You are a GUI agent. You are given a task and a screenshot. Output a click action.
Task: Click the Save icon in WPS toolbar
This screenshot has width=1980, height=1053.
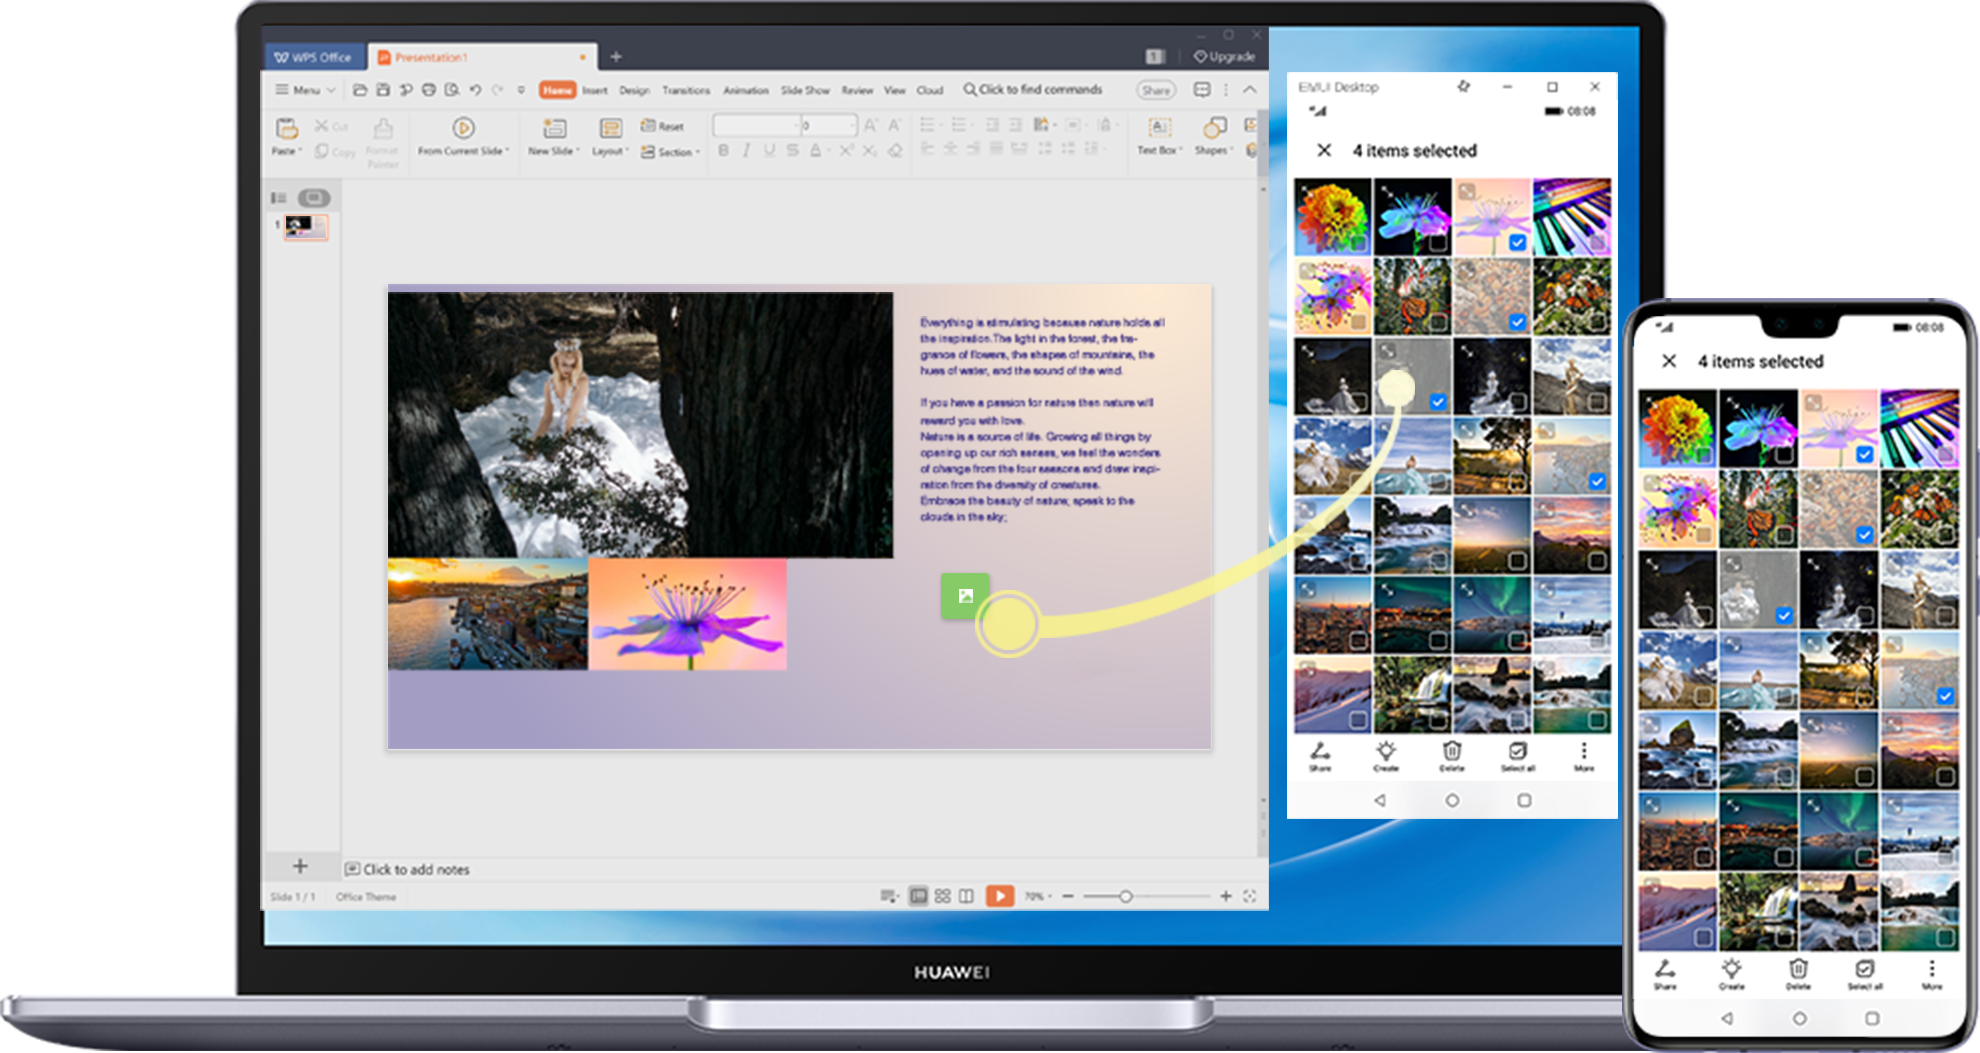point(383,90)
